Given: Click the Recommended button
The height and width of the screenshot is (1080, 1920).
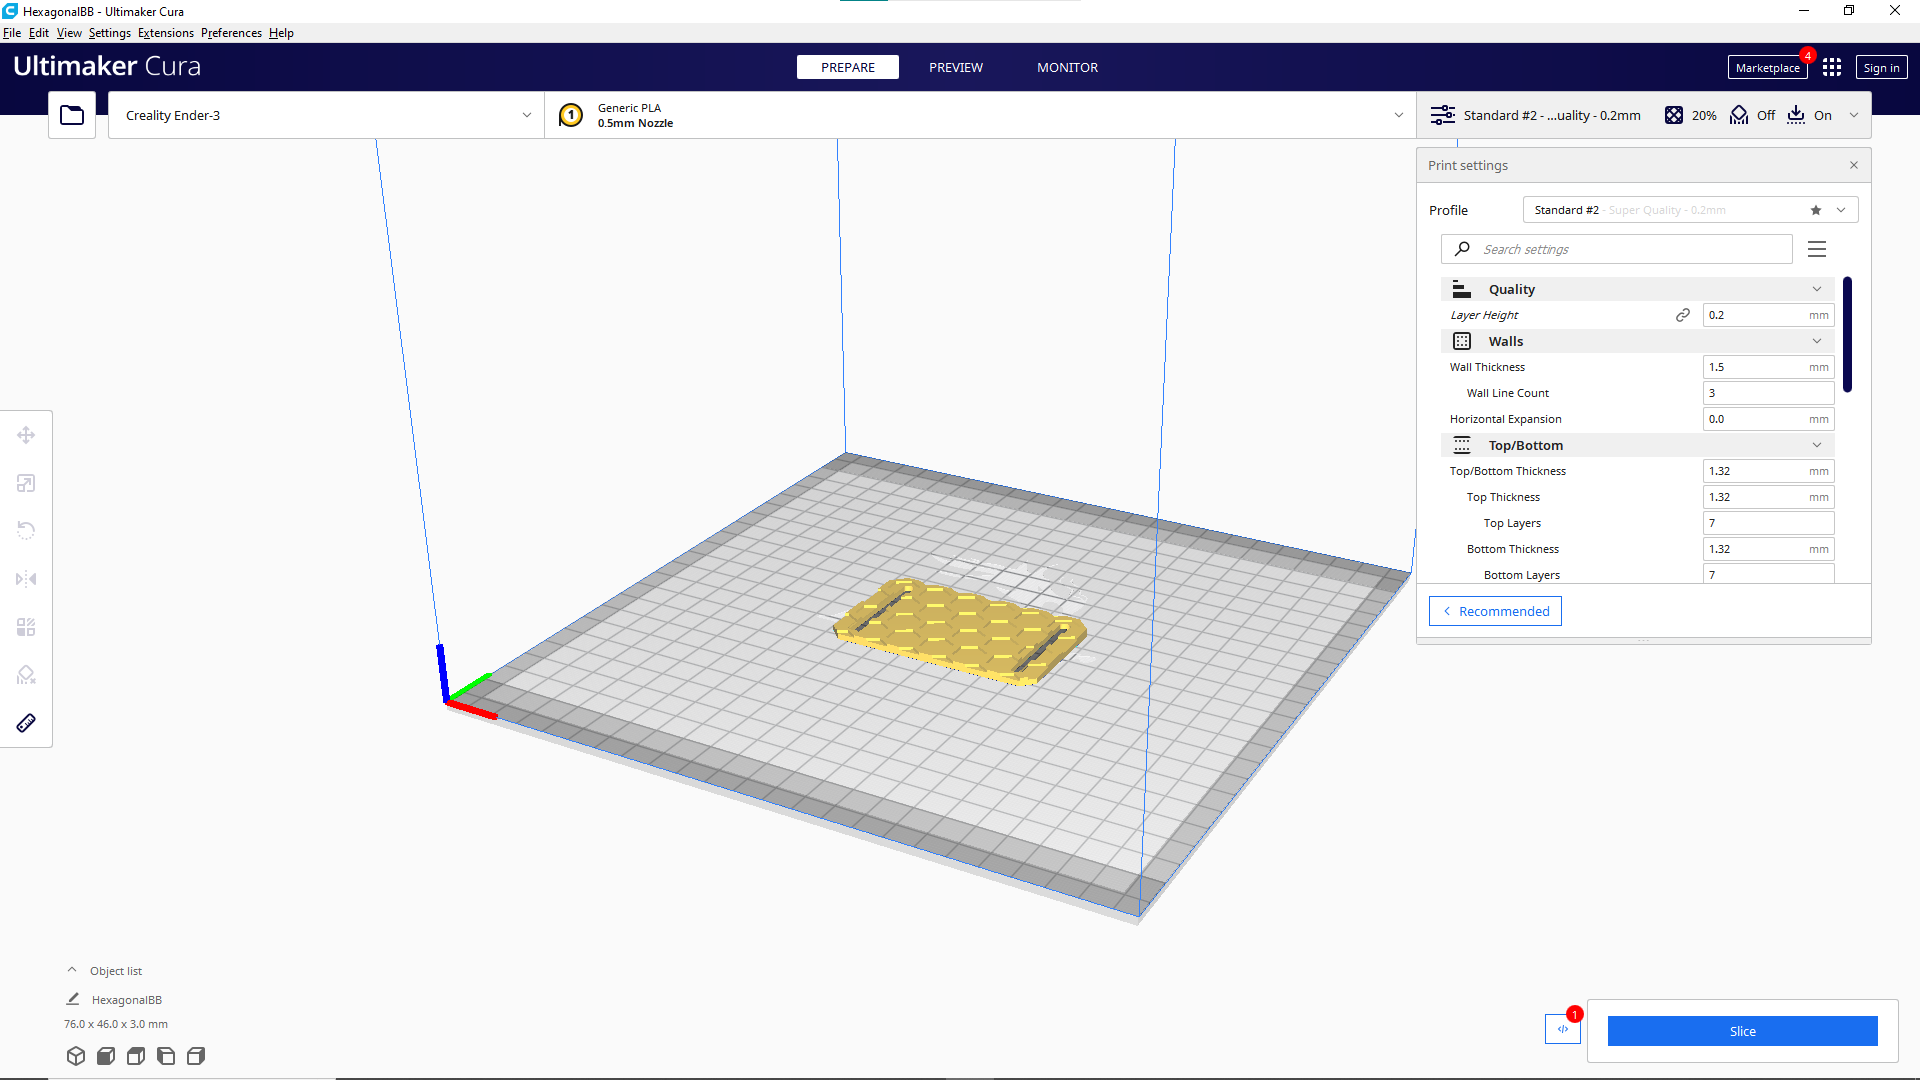Looking at the screenshot, I should click(x=1495, y=611).
